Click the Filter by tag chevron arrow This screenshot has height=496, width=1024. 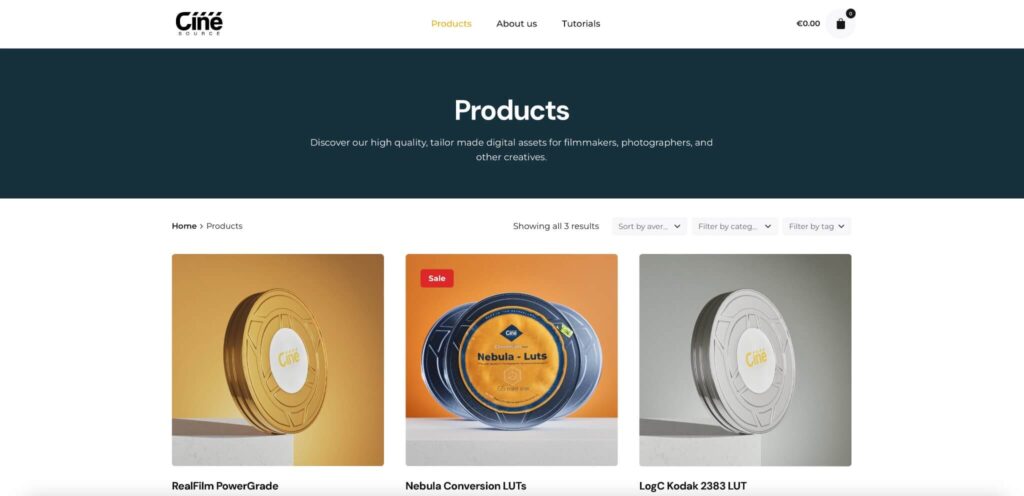tap(841, 226)
